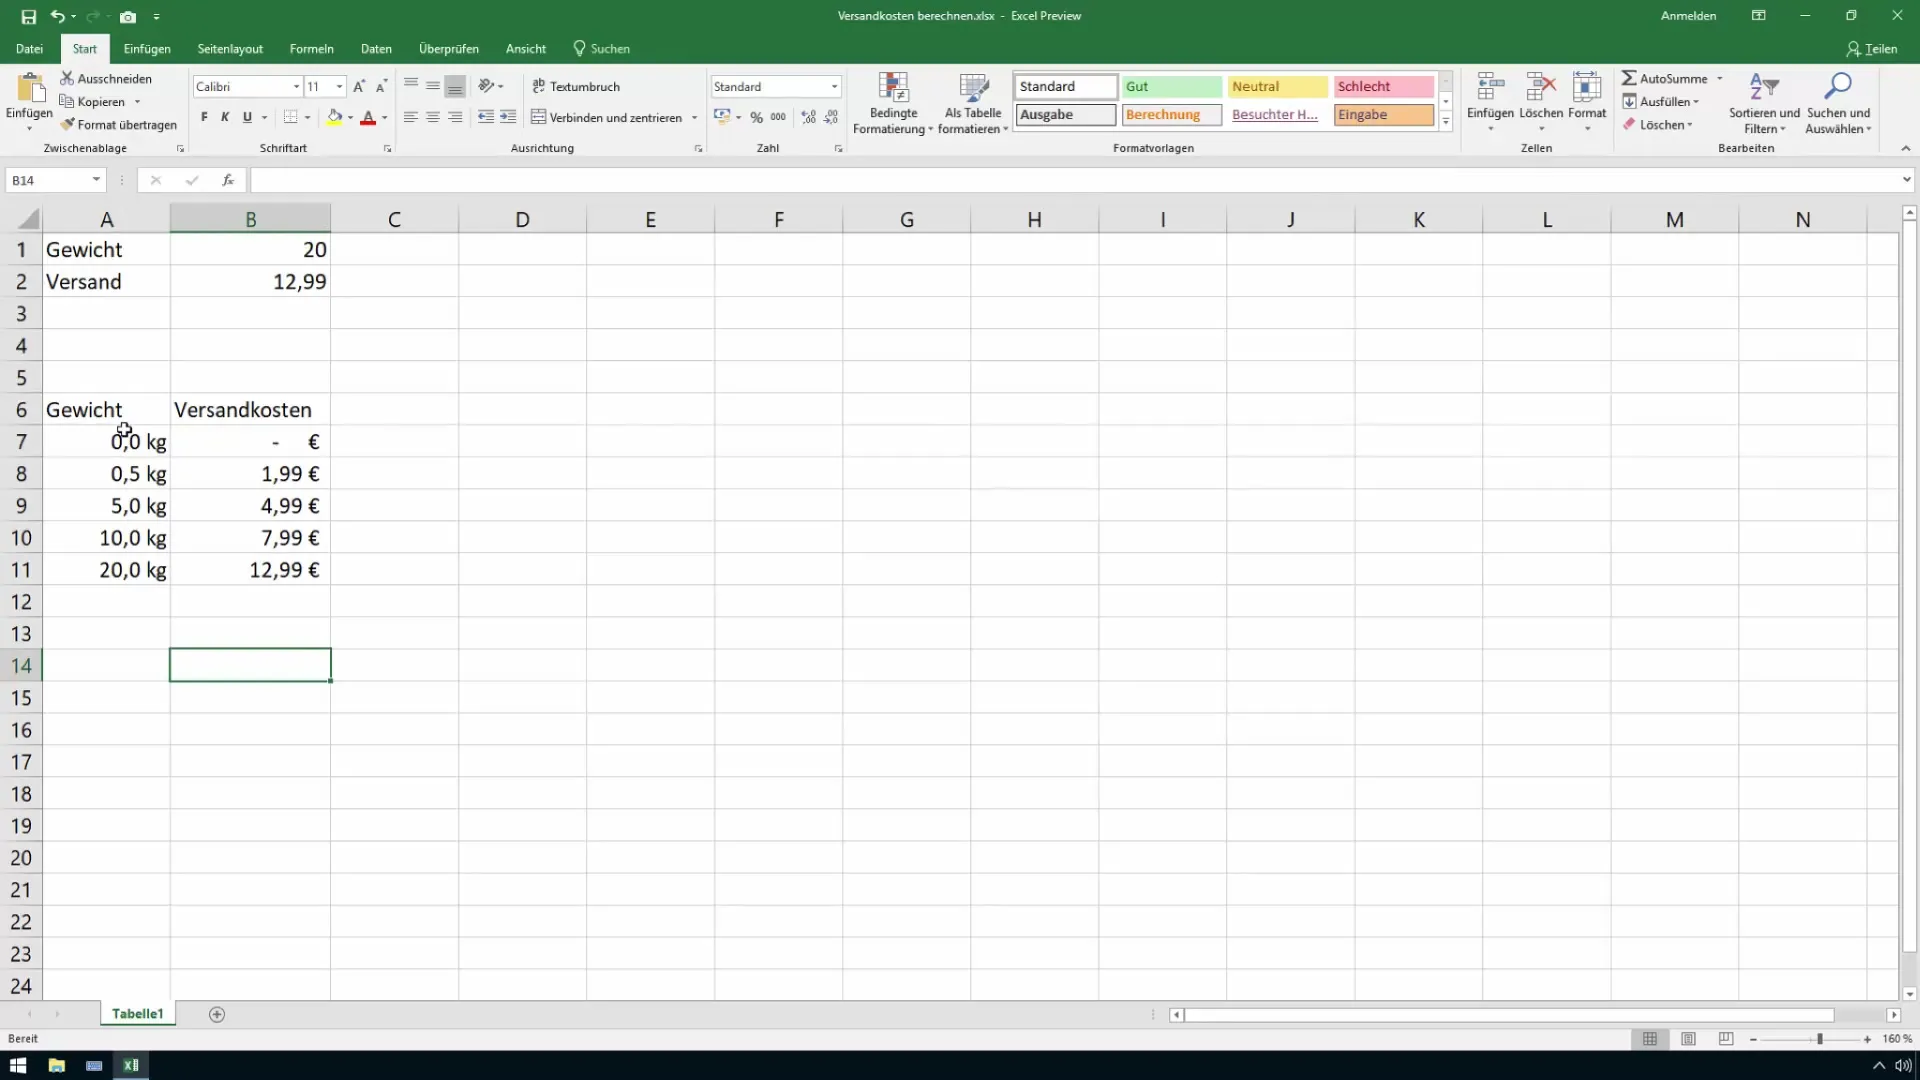1920x1080 pixels.
Task: Align text to bottom vertically
Action: (455, 86)
